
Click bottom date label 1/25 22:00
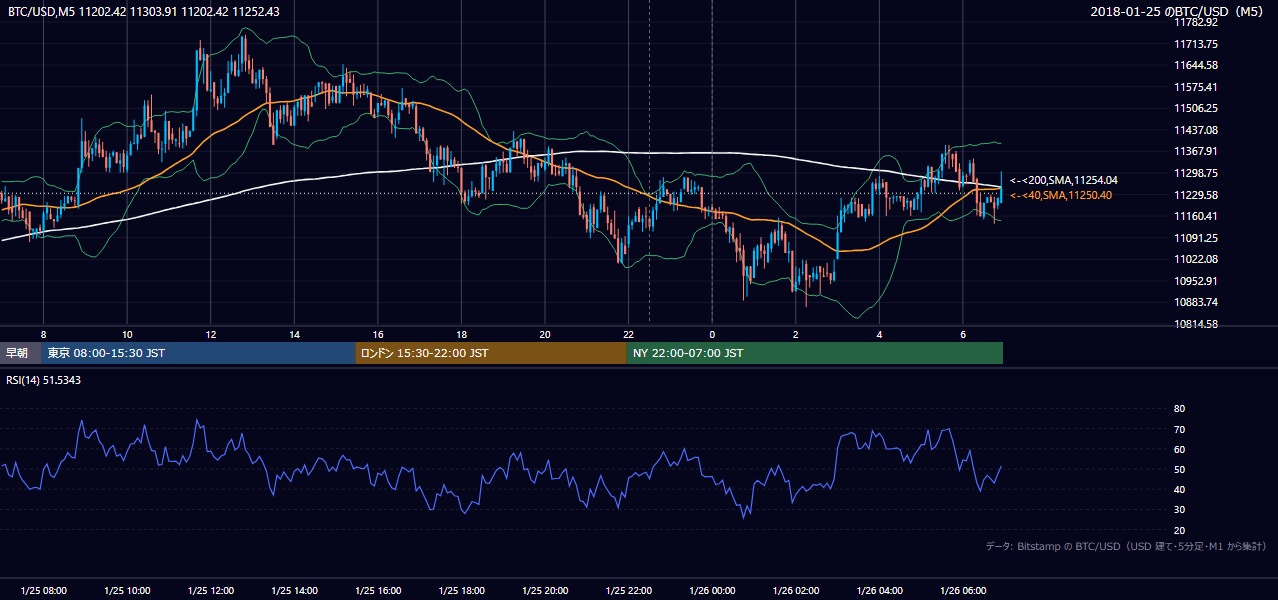coord(628,591)
